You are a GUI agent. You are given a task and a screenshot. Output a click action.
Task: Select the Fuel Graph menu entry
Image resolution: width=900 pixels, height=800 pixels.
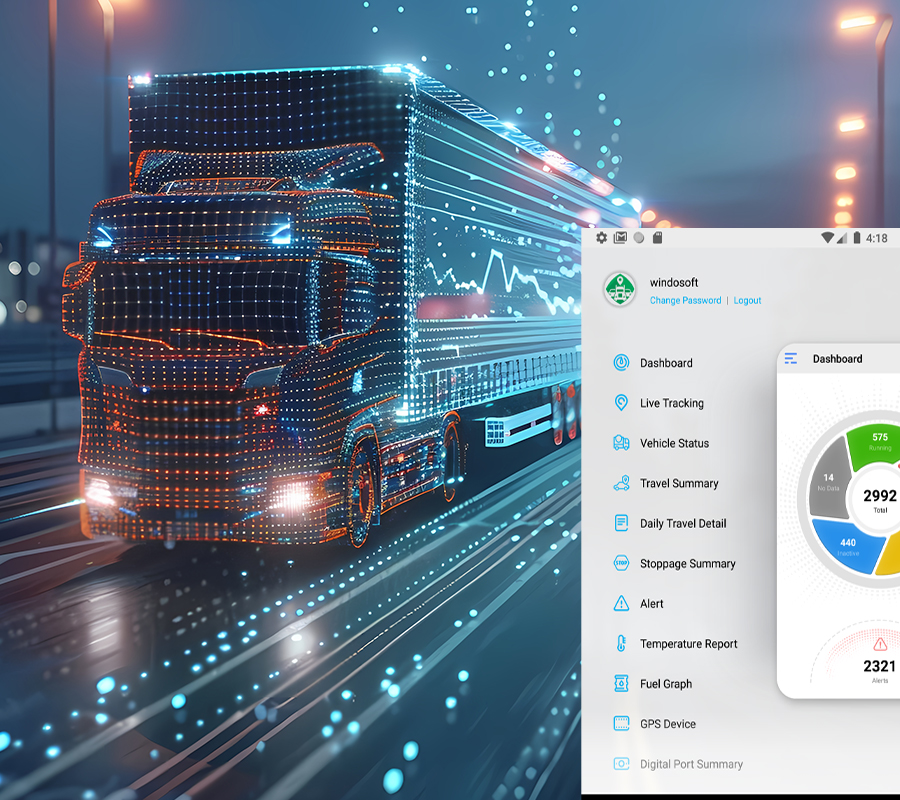pos(666,684)
